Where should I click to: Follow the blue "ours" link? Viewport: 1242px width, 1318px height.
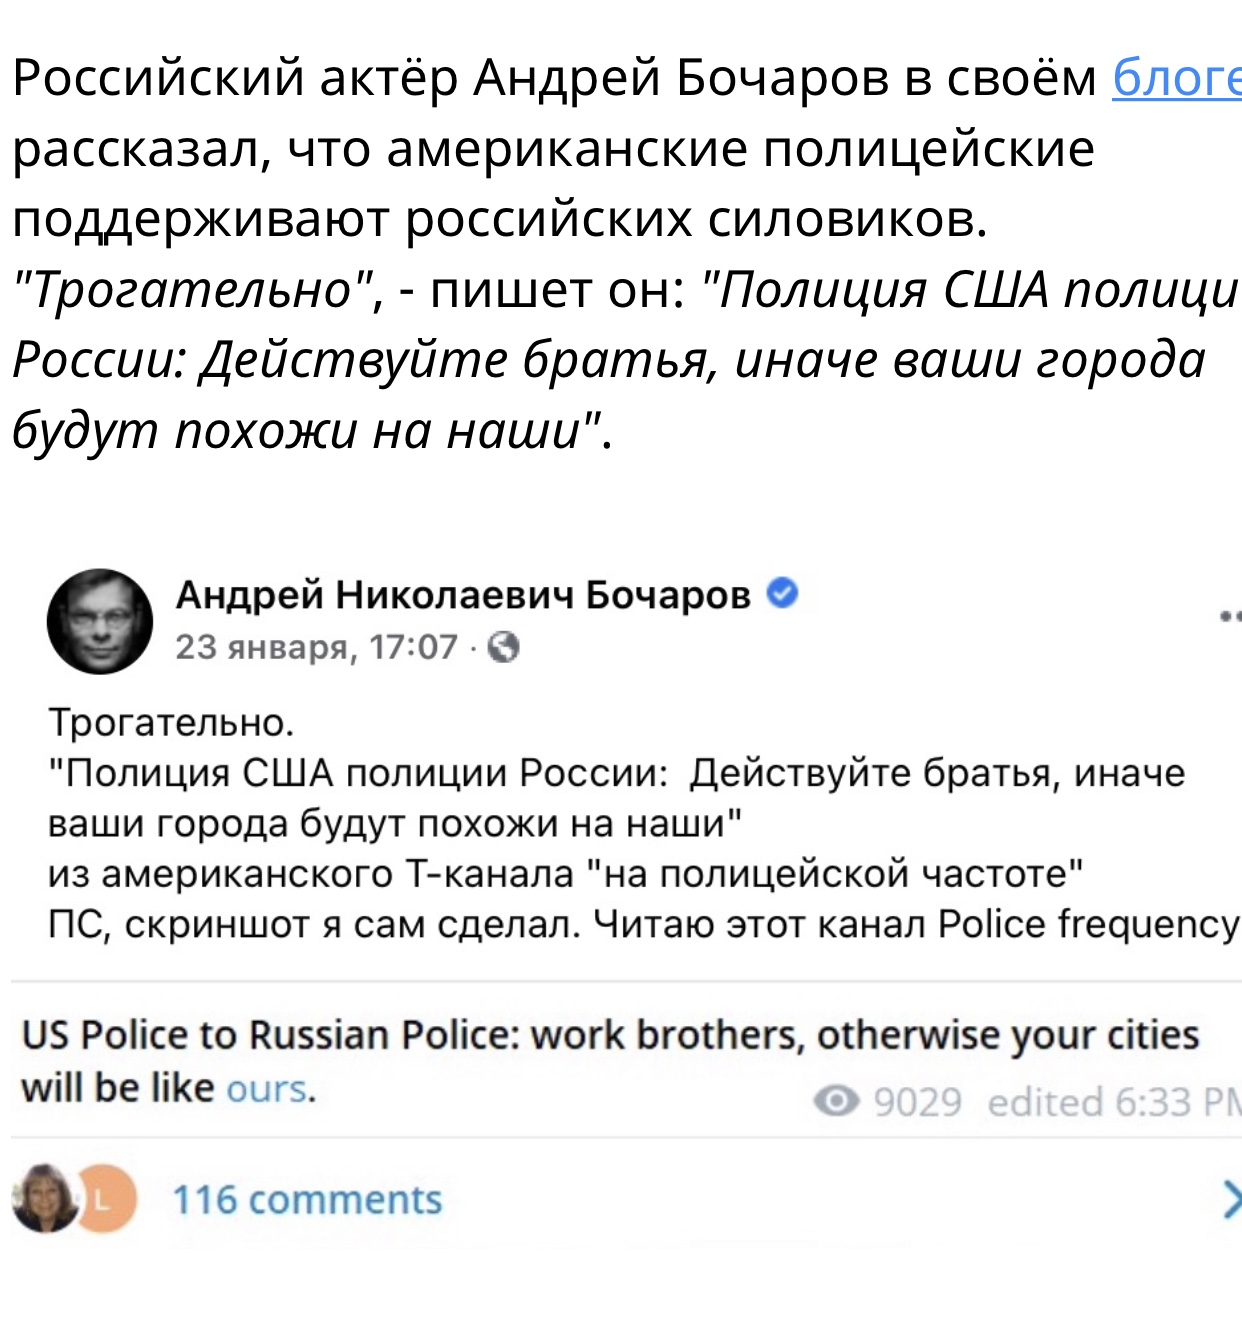[x=267, y=1088]
